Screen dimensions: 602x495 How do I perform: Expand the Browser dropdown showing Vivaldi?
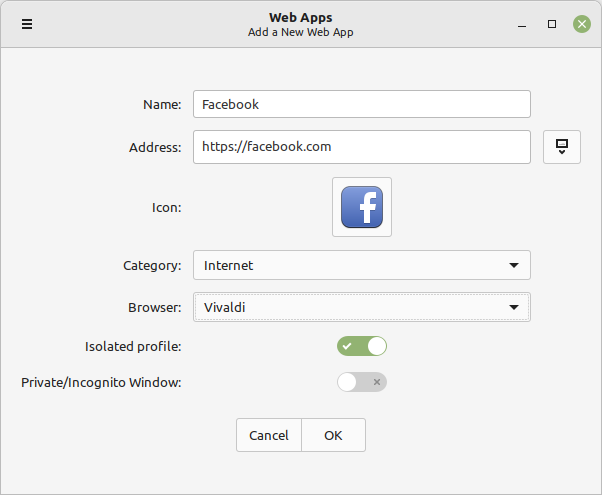[x=361, y=307]
